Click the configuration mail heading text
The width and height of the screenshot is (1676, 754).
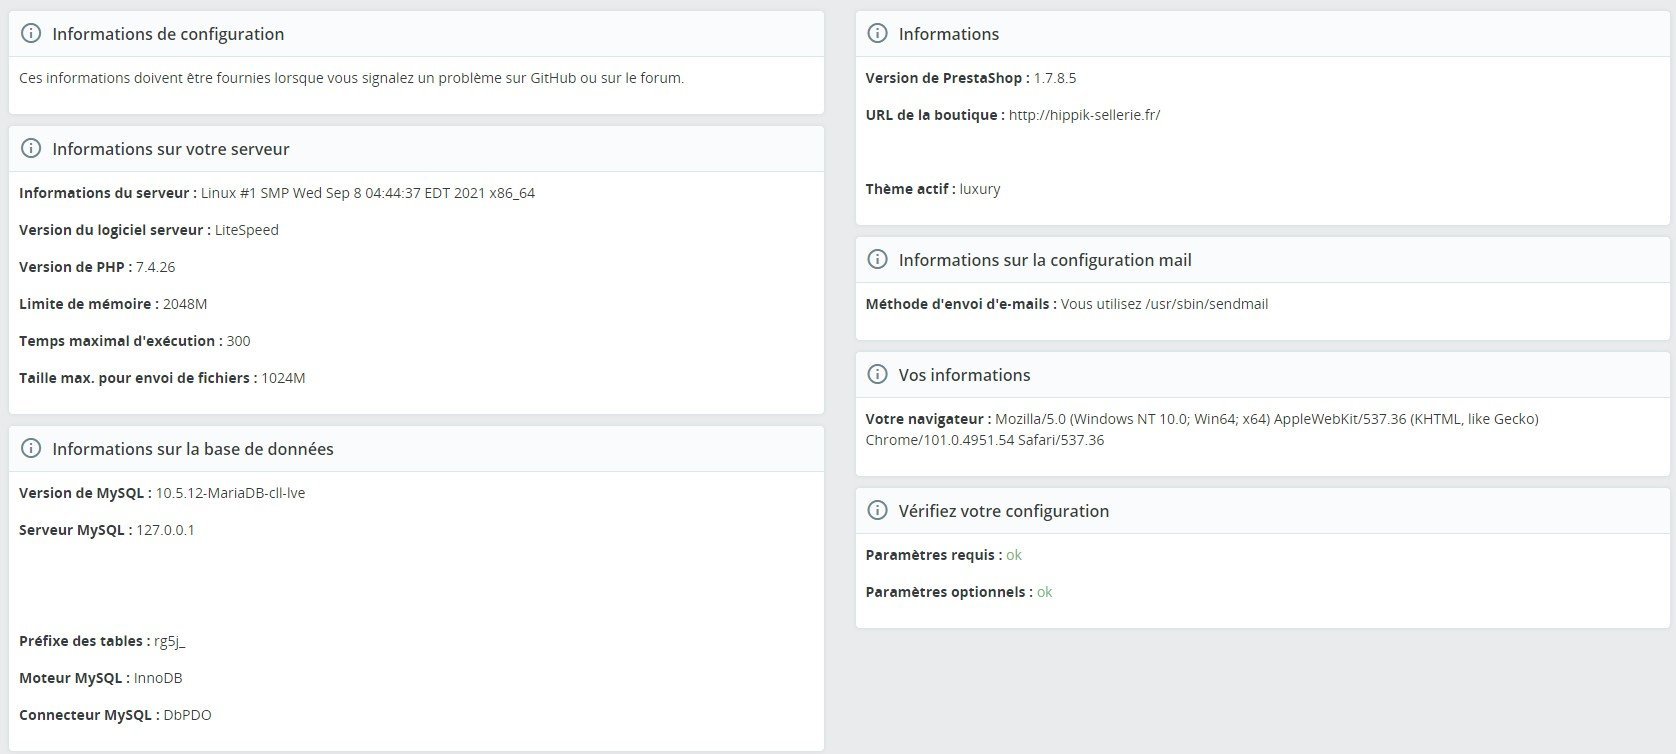[1045, 260]
